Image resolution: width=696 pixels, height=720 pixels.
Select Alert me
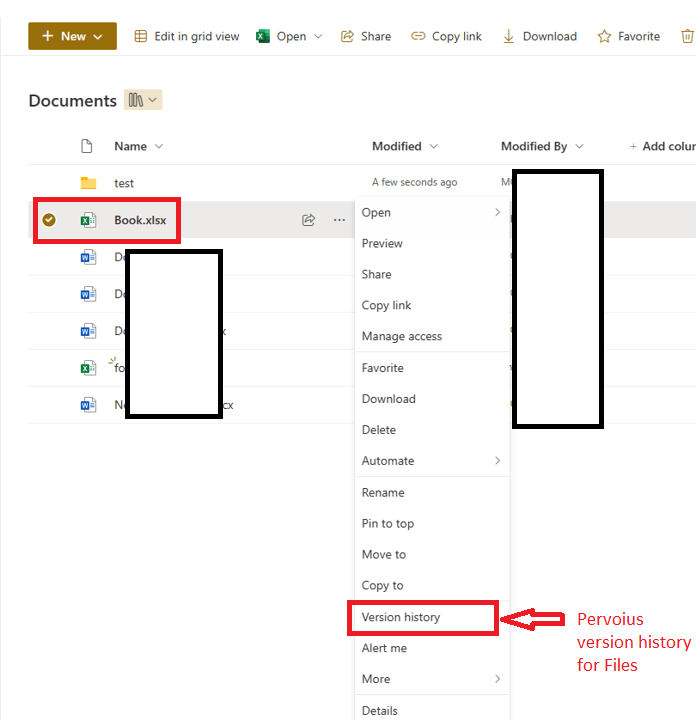[432, 648]
